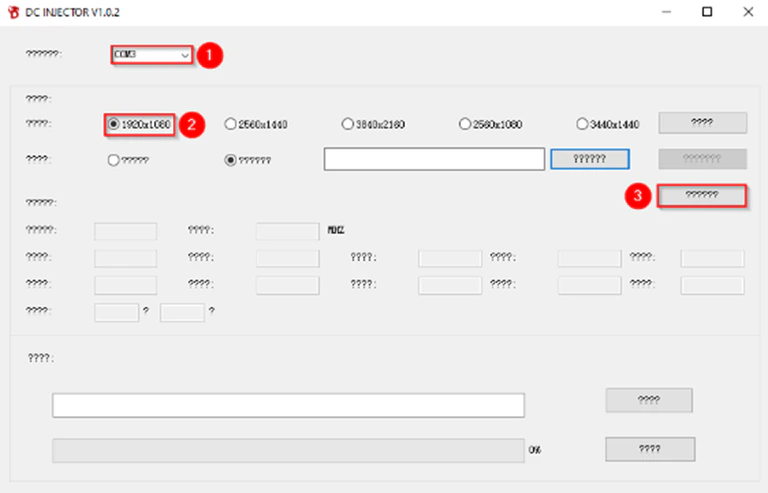Screen dimensions: 768x493
Task: Click the first of the two small adjacent fields
Action: tap(117, 312)
